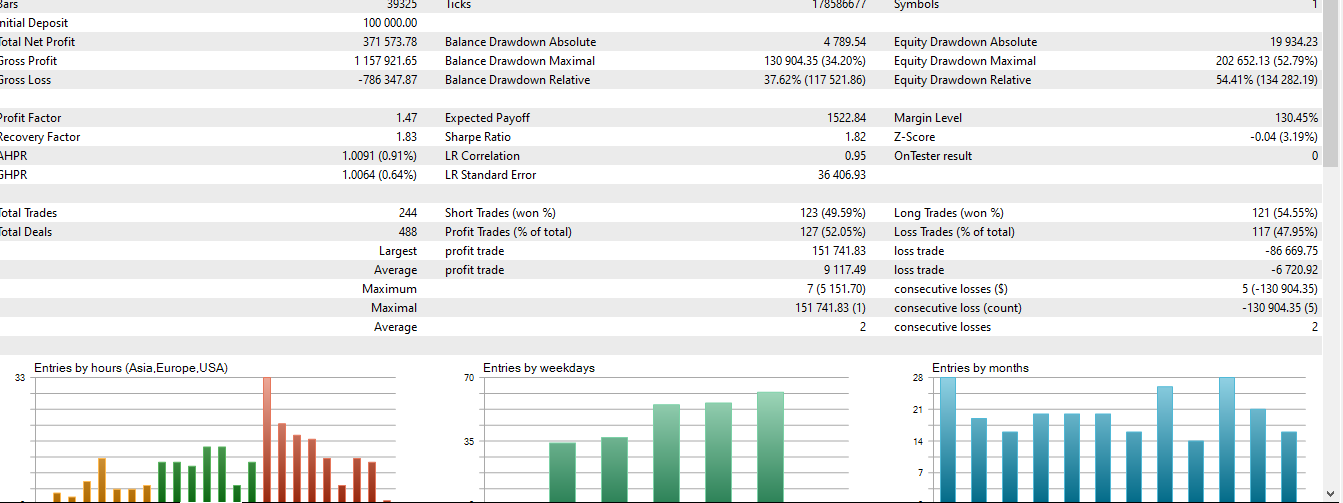Screen dimensions: 1343x503
Task: Select the Expected Payoff value 1522.84
Action: click(847, 118)
